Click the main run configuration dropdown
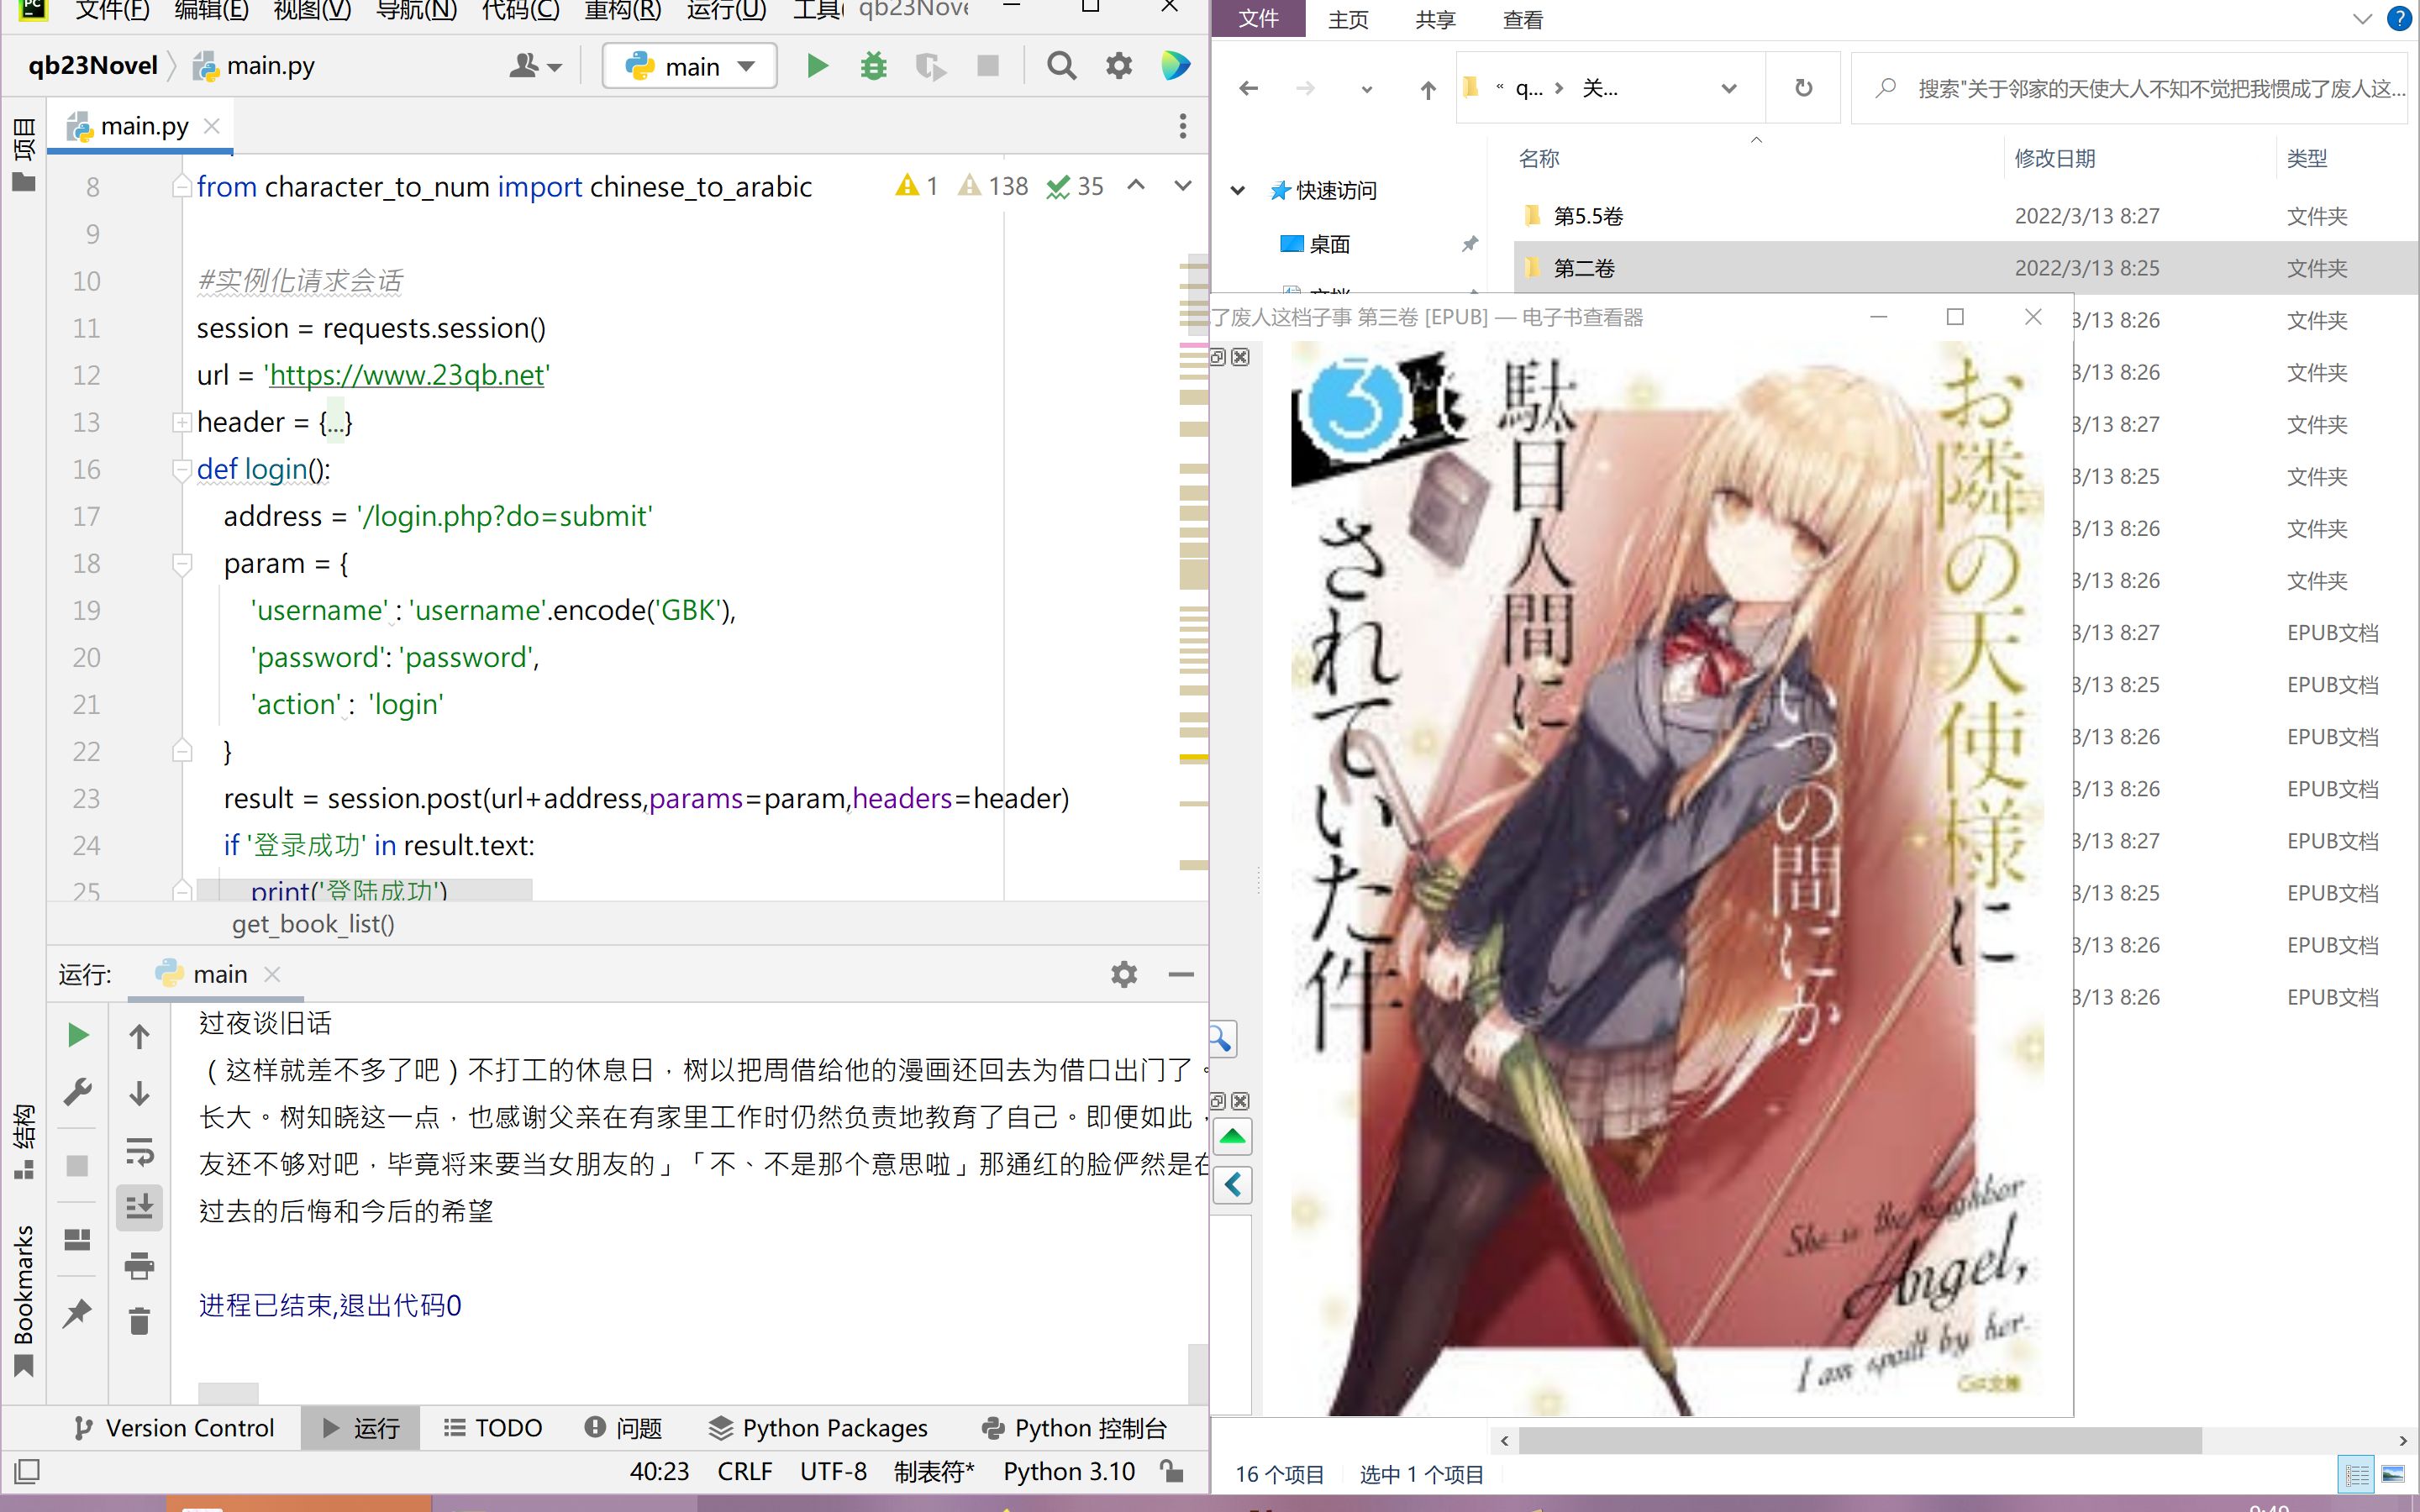 pyautogui.click(x=688, y=65)
